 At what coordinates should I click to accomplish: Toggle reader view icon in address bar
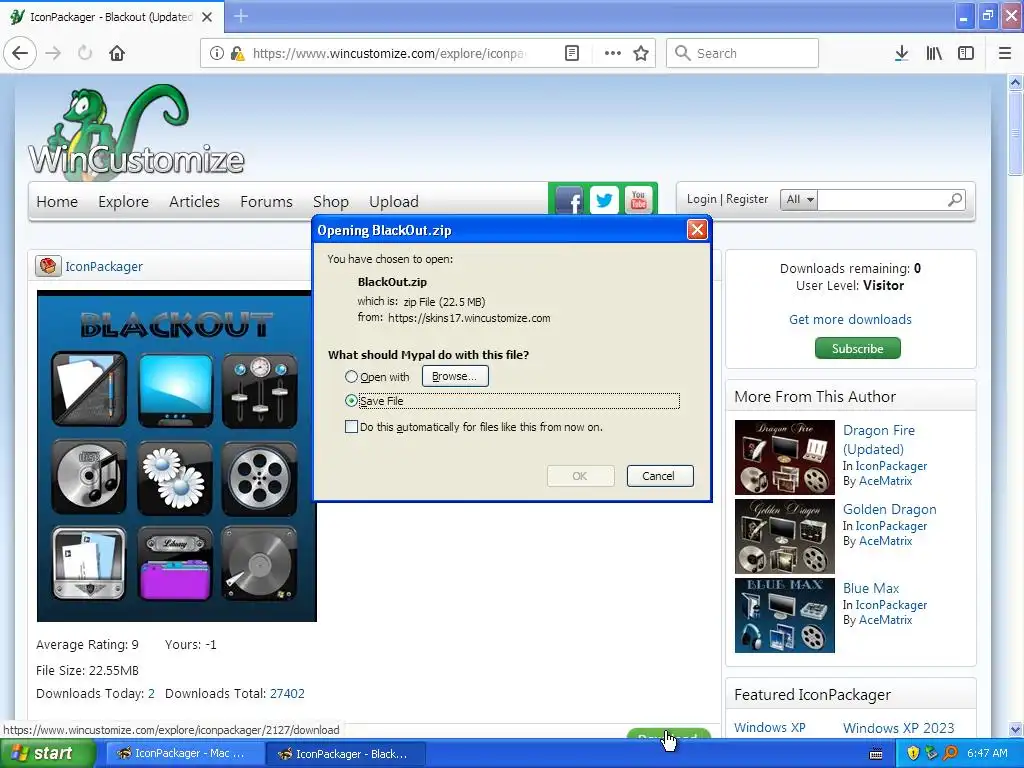coord(571,53)
